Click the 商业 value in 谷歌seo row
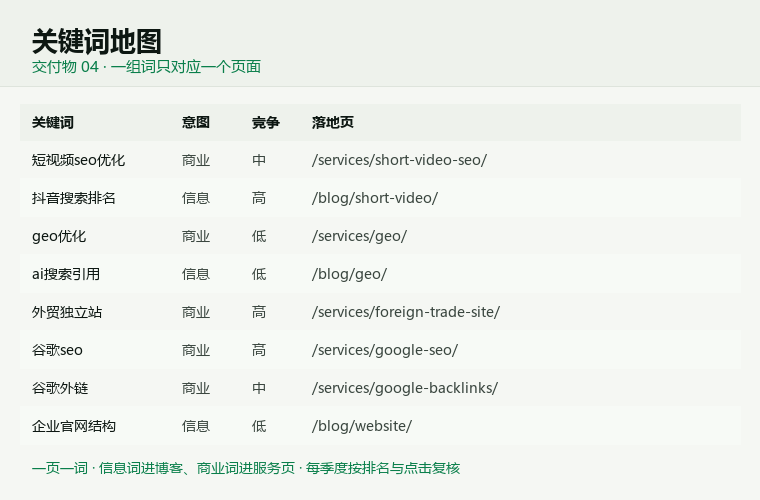 tap(196, 350)
